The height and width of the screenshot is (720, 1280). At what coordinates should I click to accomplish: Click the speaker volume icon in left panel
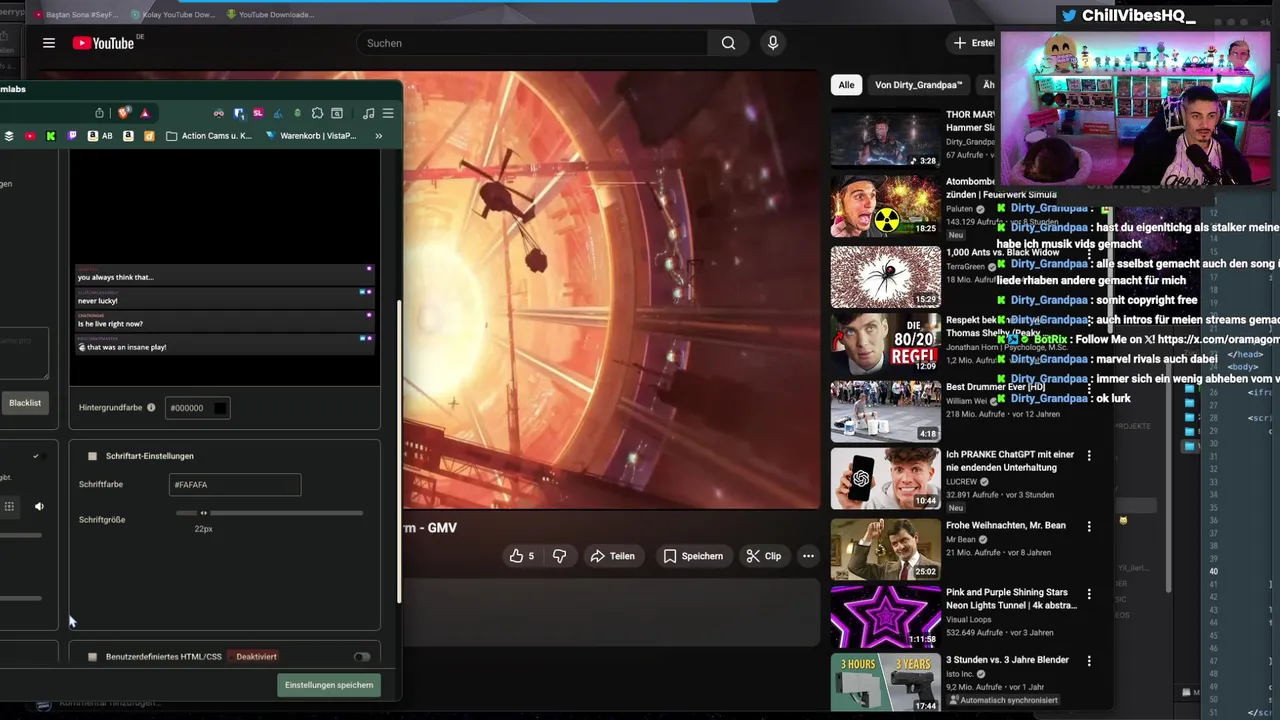[39, 507]
